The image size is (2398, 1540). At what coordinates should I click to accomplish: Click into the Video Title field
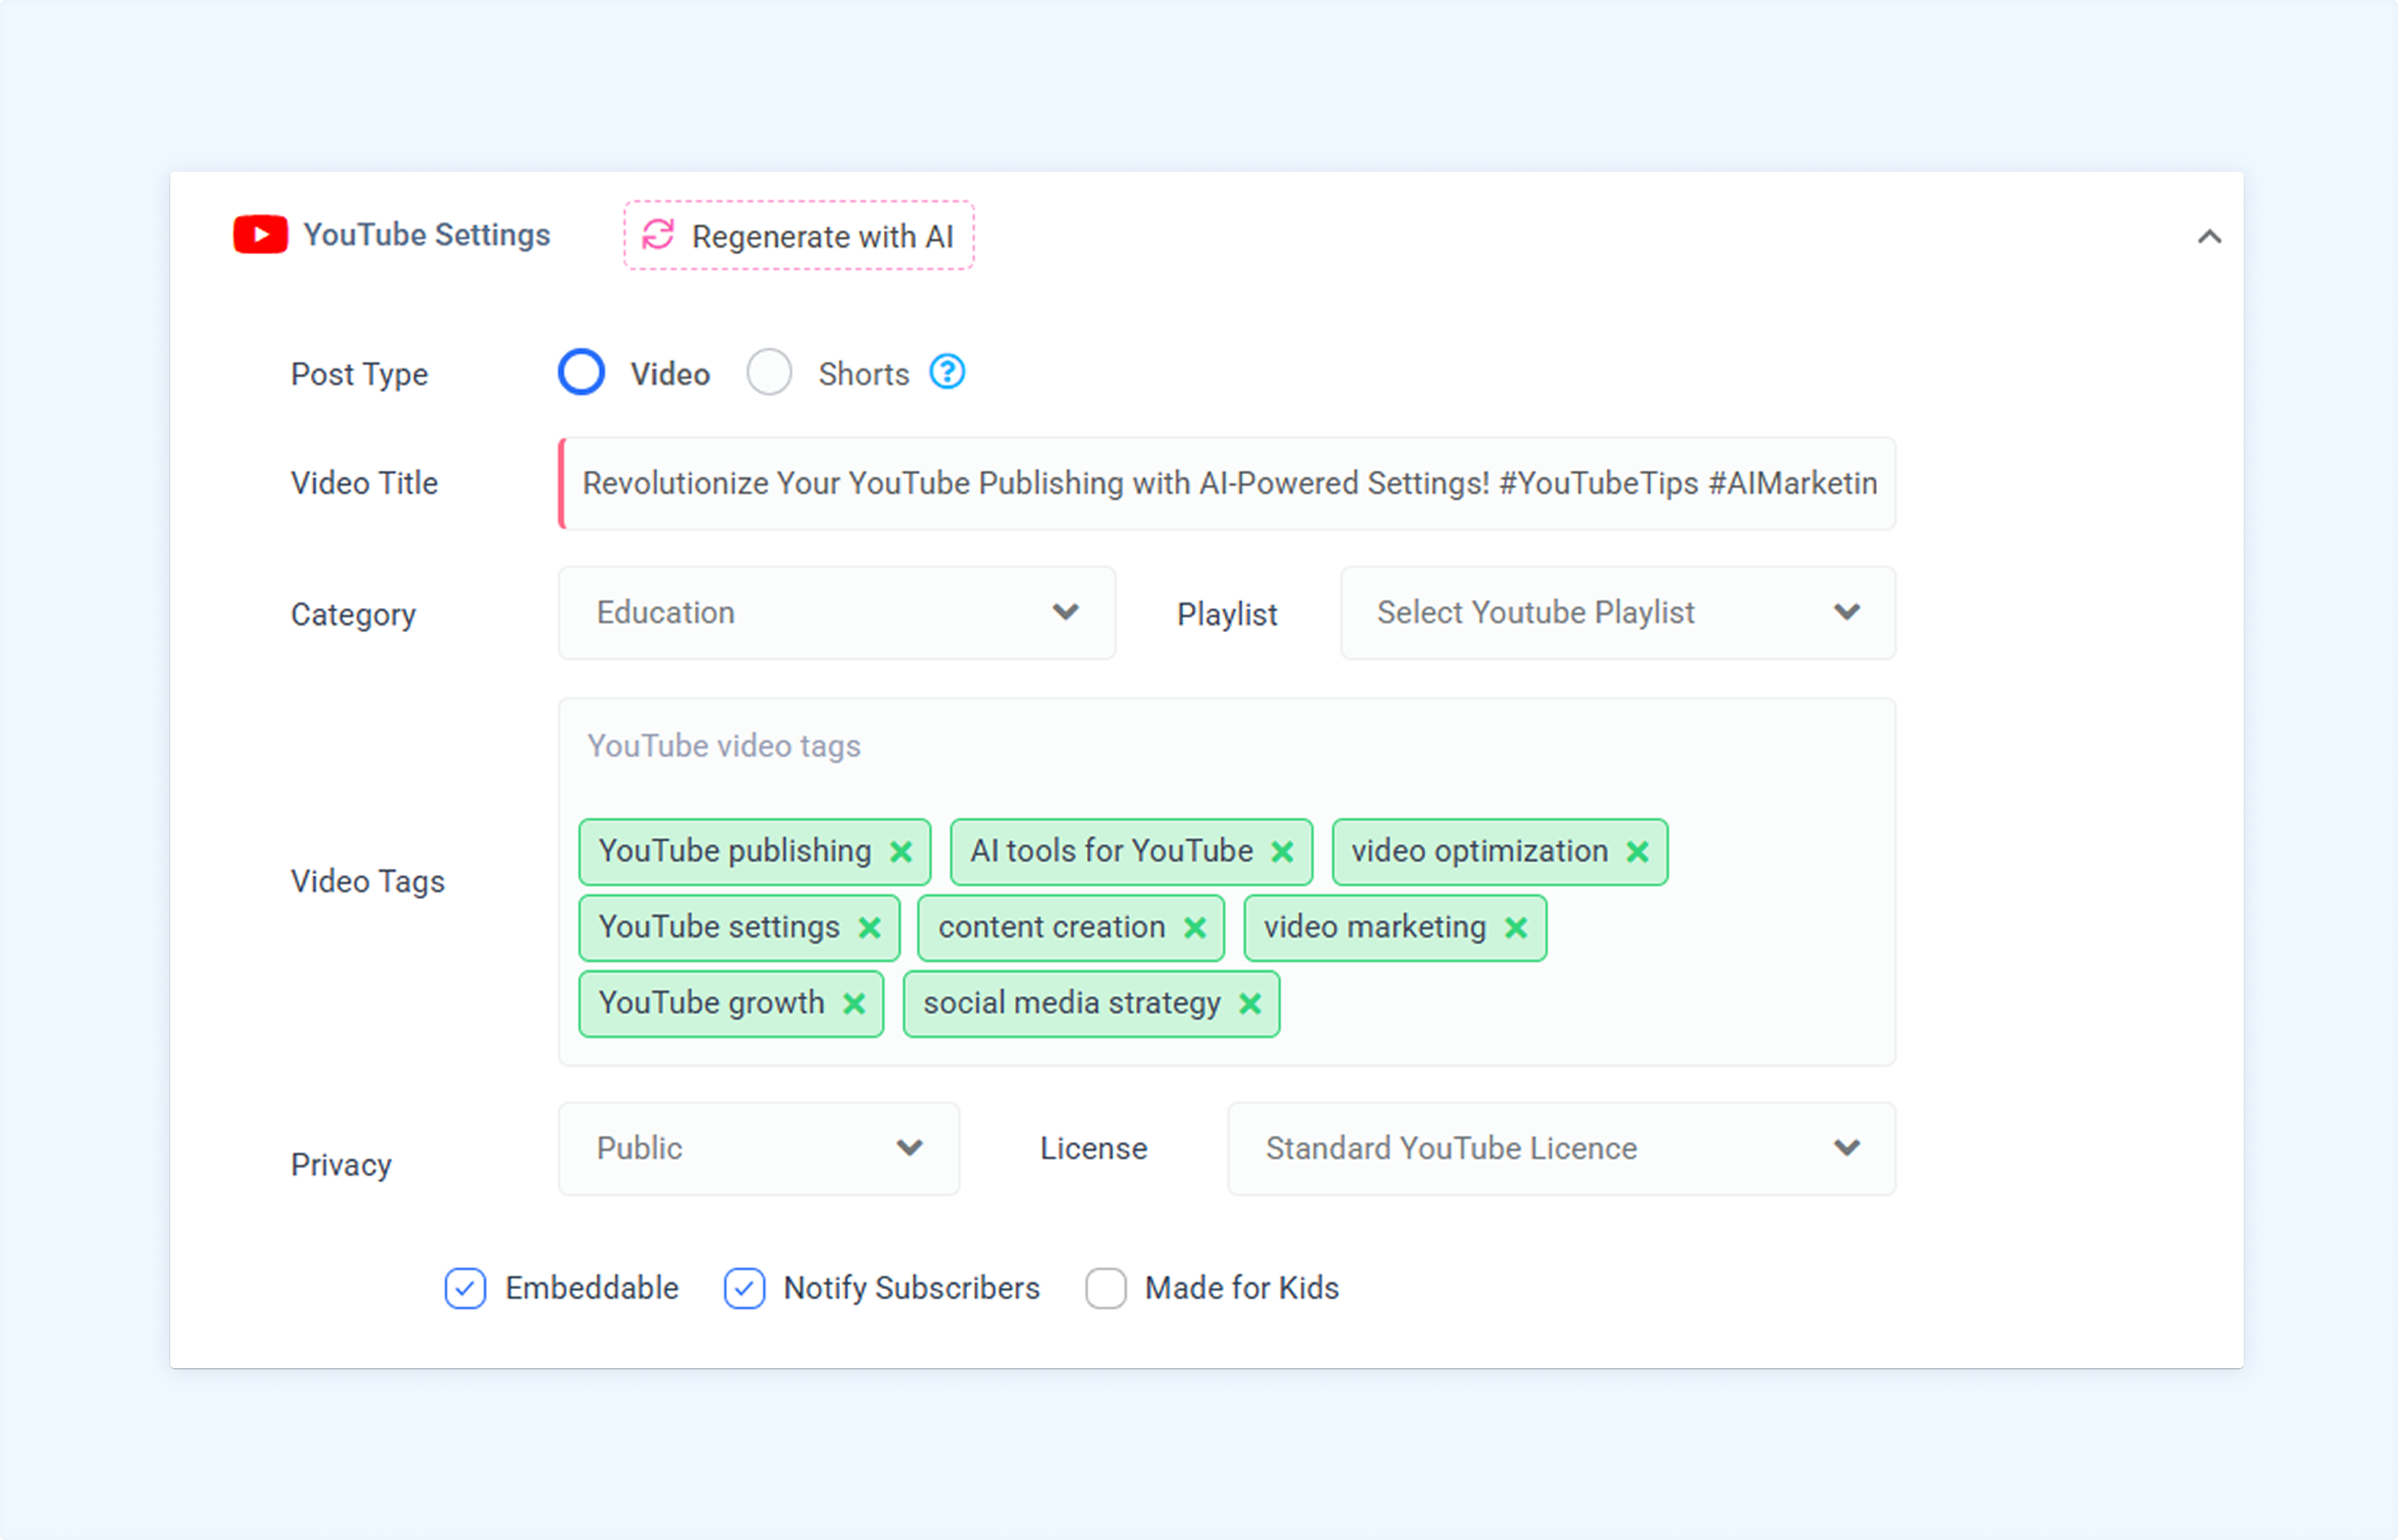[x=1227, y=484]
